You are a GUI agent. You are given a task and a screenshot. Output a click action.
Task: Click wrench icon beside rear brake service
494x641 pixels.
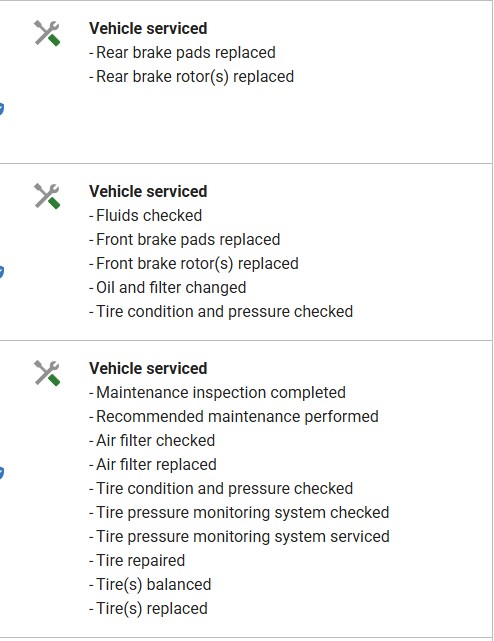[47, 33]
